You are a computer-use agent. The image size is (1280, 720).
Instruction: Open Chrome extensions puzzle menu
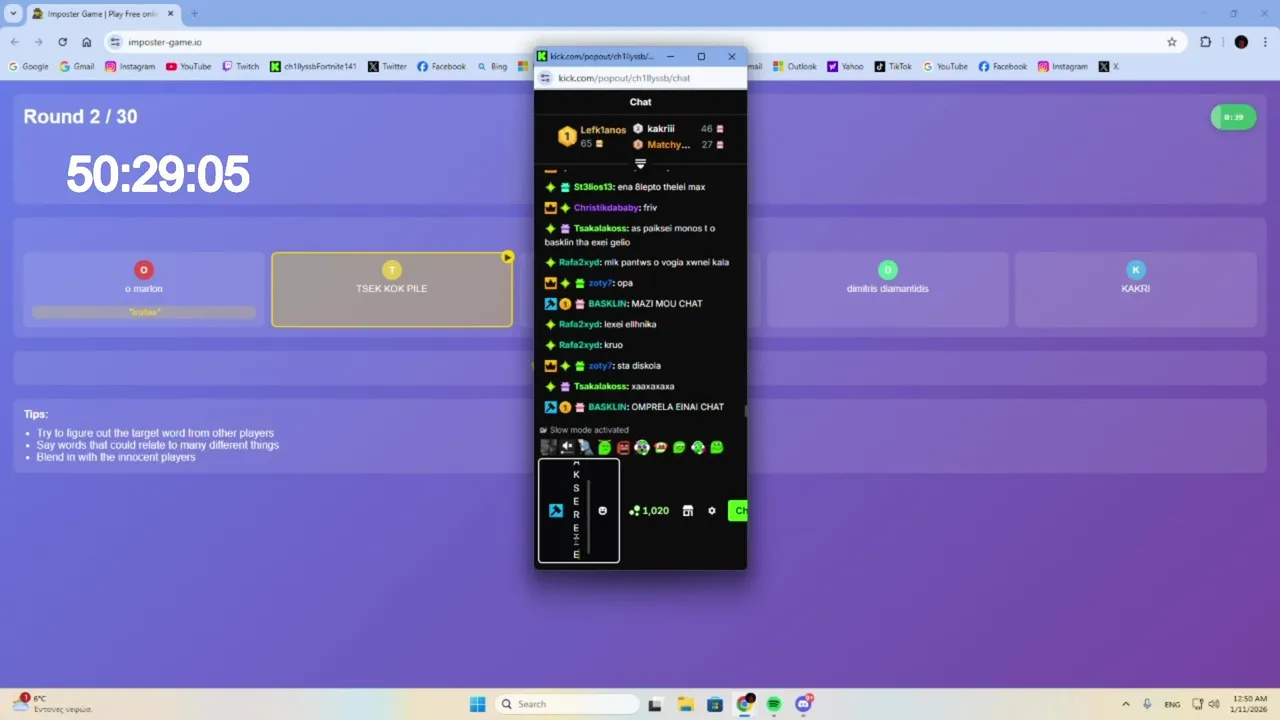[1205, 42]
